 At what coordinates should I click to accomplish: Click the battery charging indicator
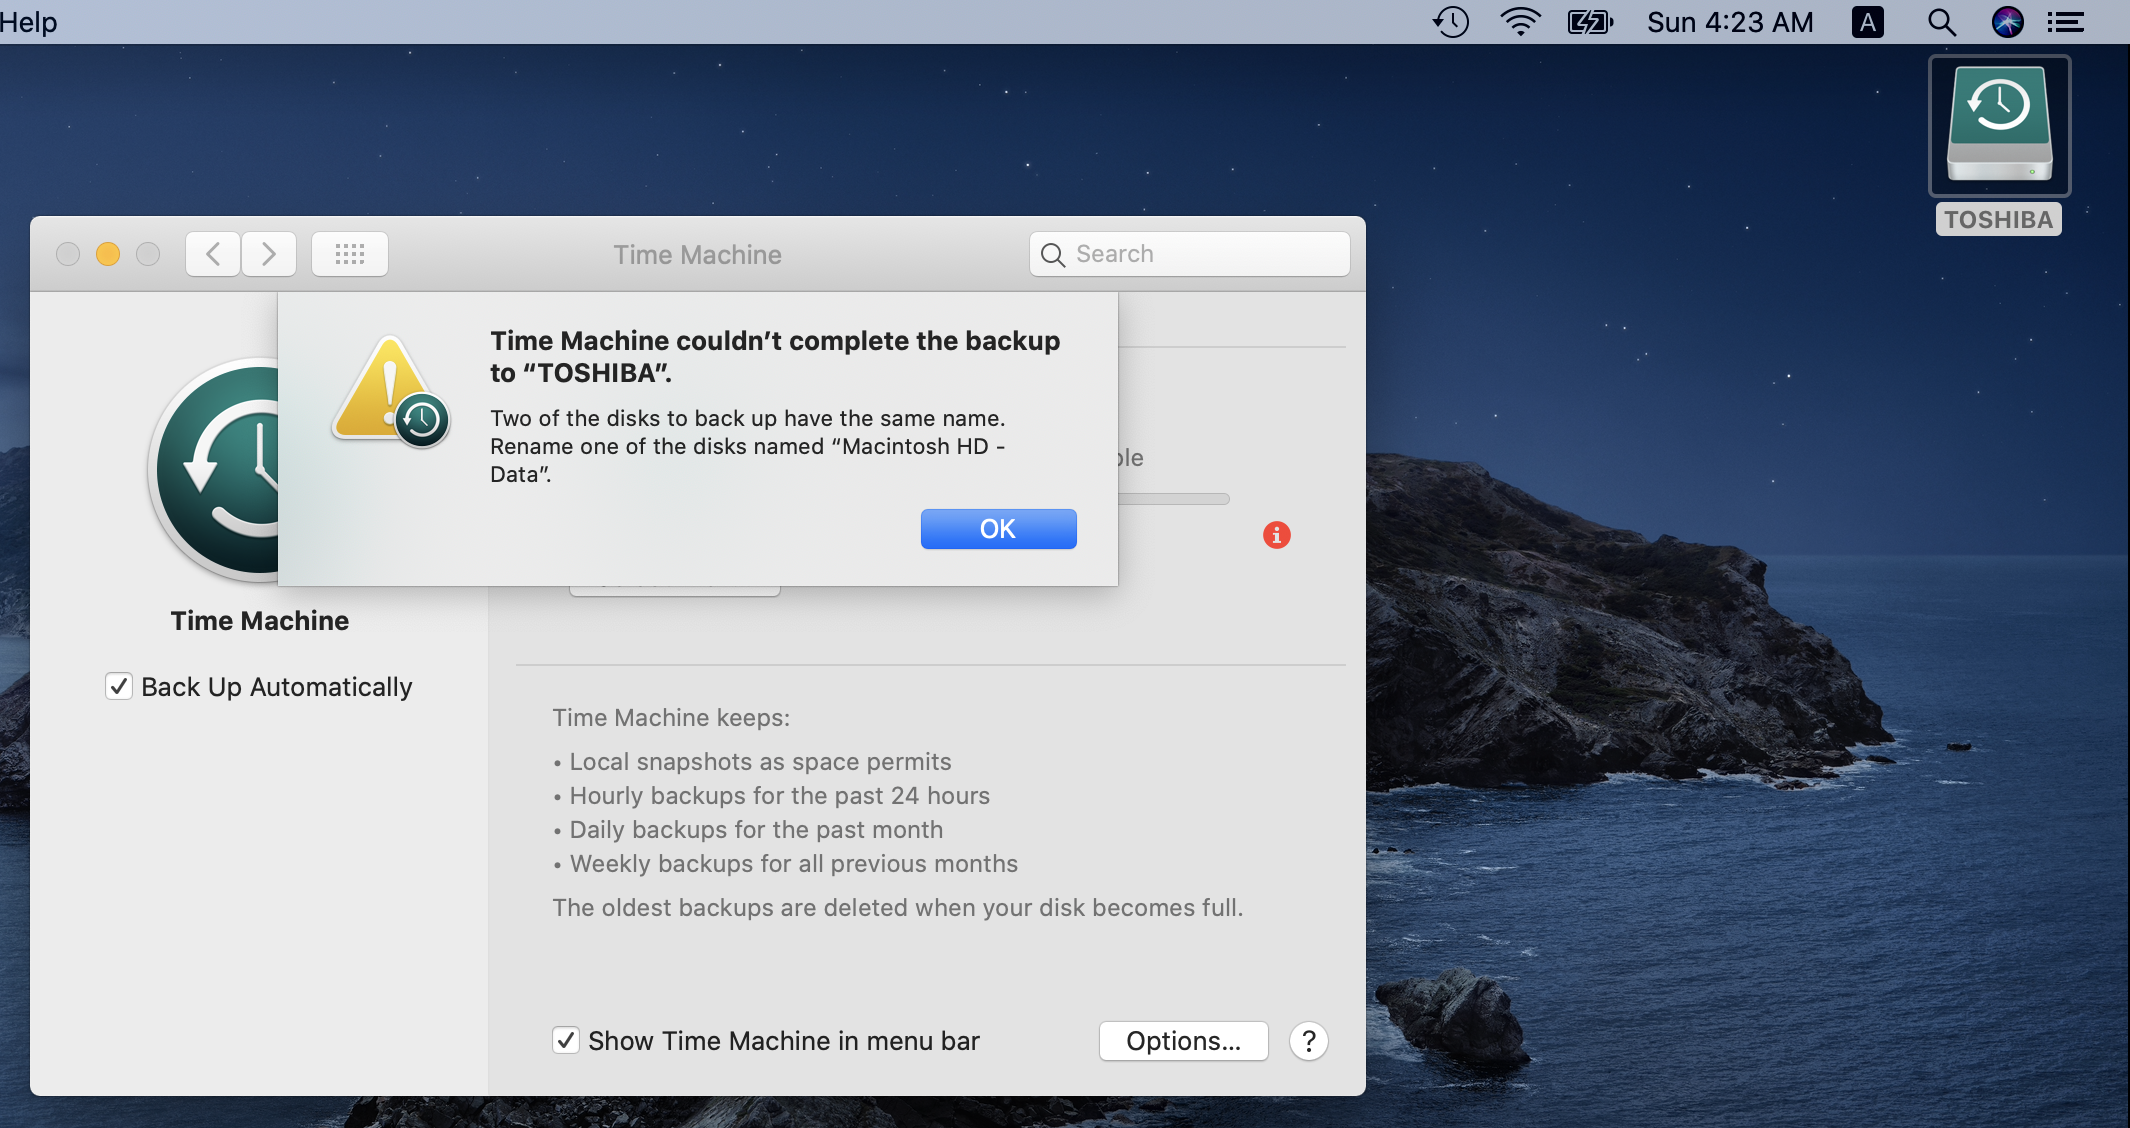coord(1590,22)
